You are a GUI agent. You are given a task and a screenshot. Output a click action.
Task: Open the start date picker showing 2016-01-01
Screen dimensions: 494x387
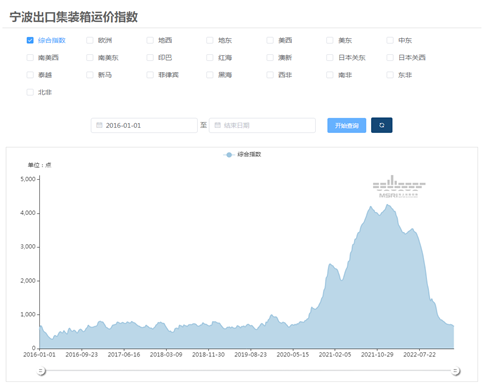click(144, 125)
